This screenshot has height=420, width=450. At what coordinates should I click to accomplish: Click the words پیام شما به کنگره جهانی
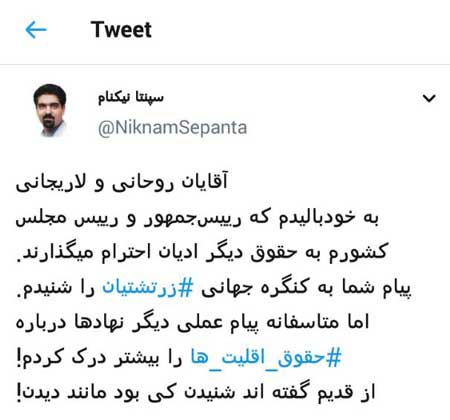click(x=306, y=287)
